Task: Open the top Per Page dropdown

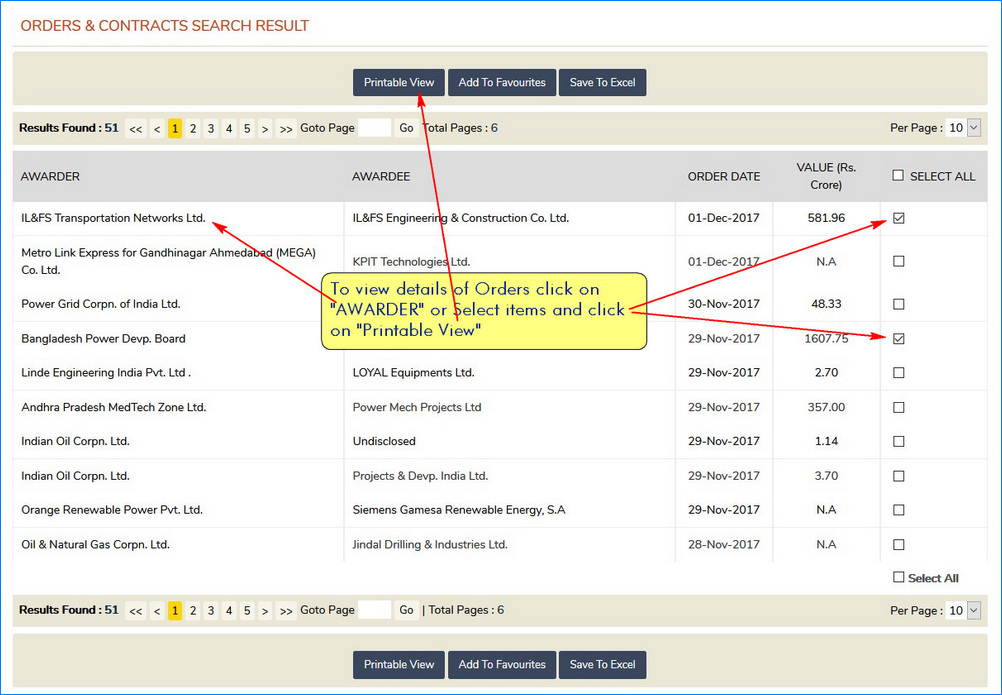Action: point(964,128)
